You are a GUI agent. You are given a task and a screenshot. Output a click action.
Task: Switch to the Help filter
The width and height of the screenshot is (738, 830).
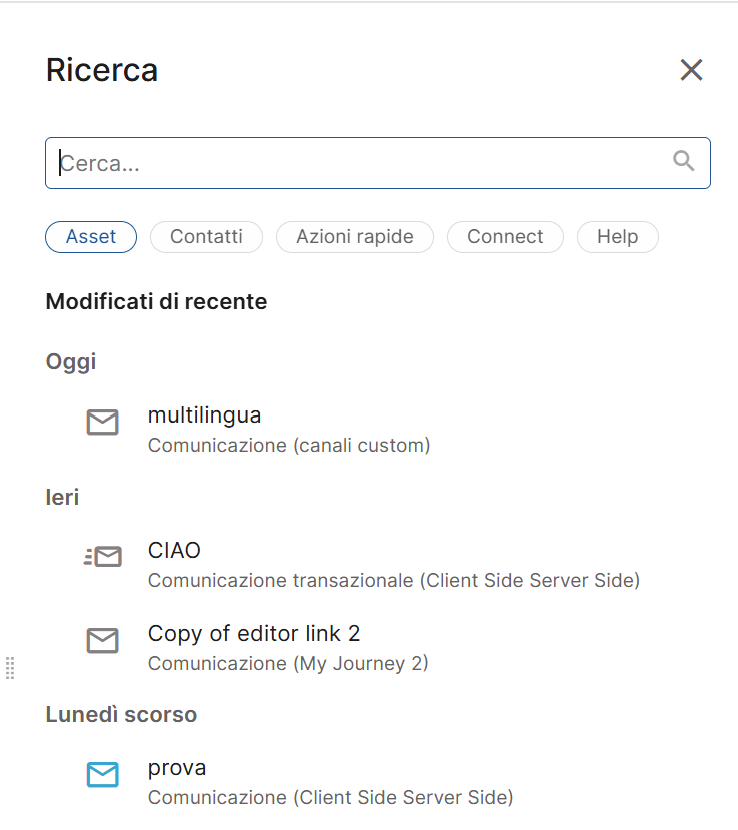pyautogui.click(x=617, y=237)
